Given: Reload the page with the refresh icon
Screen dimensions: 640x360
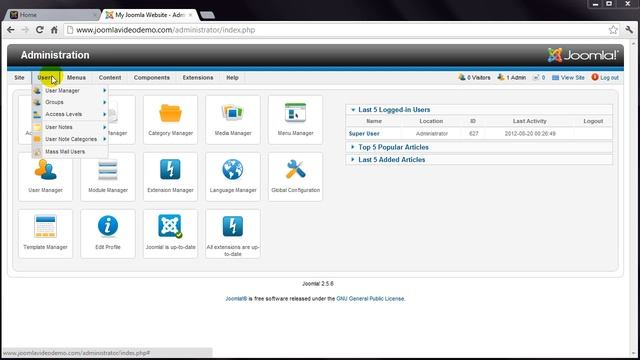Looking at the screenshot, I should [x=40, y=30].
